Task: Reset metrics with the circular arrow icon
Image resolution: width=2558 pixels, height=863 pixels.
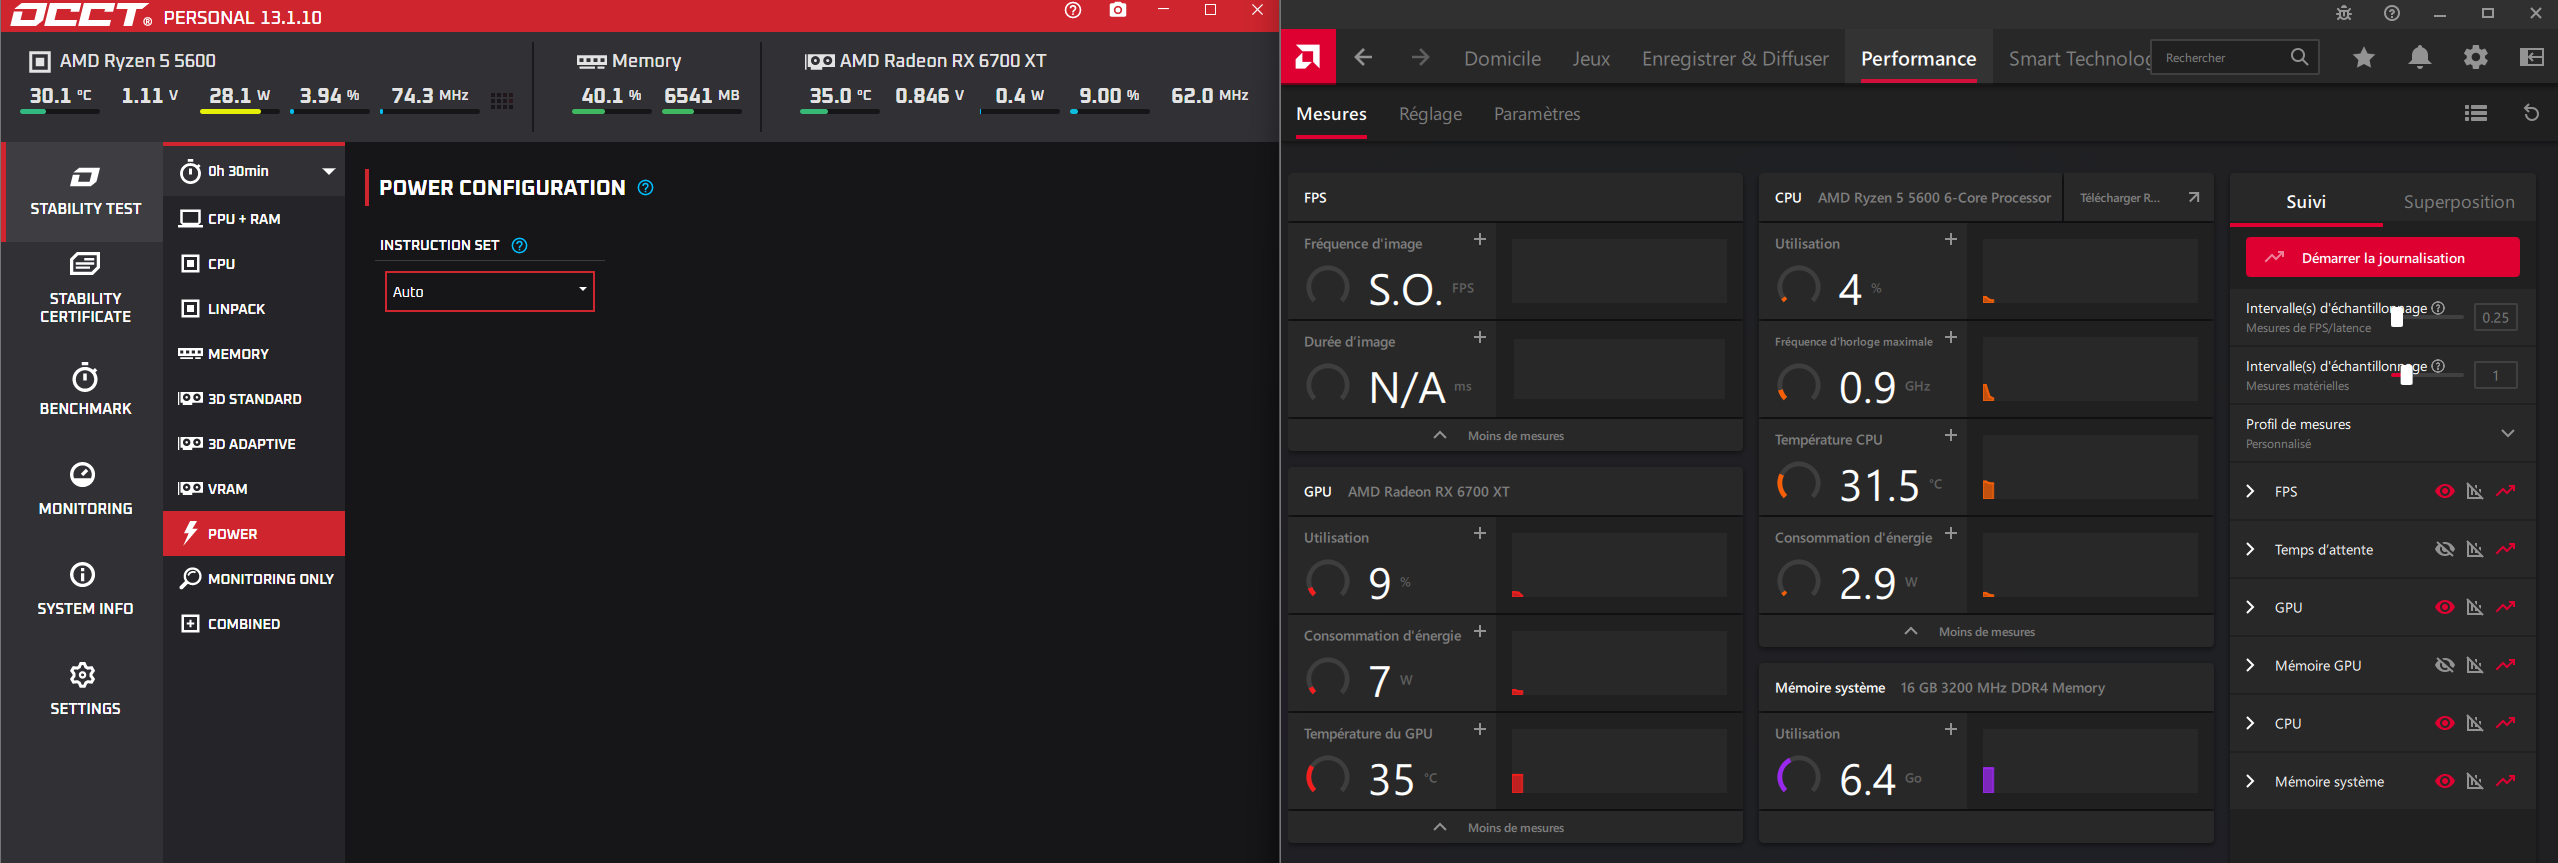Action: [x=2531, y=114]
